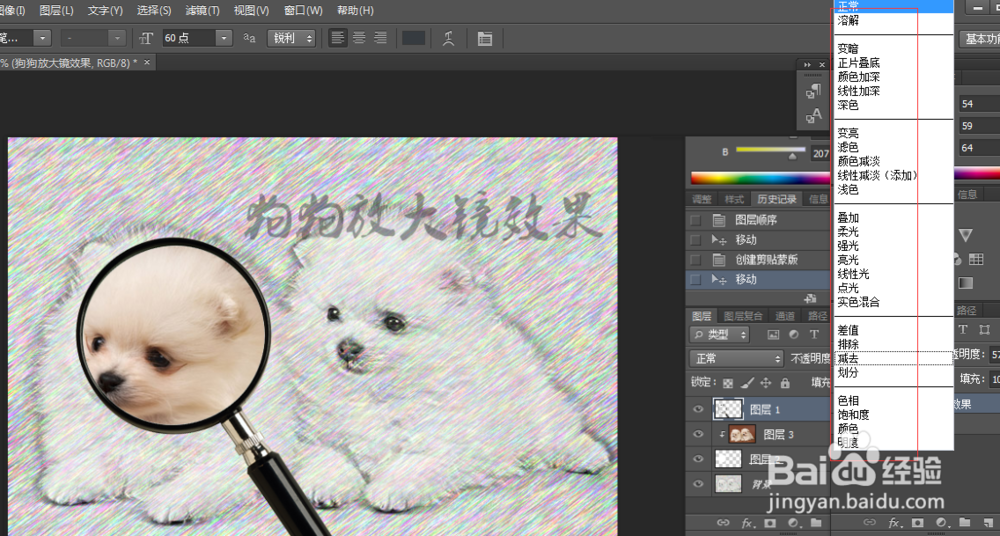Create a new layer group folder
Image resolution: width=1000 pixels, height=536 pixels.
[816, 523]
